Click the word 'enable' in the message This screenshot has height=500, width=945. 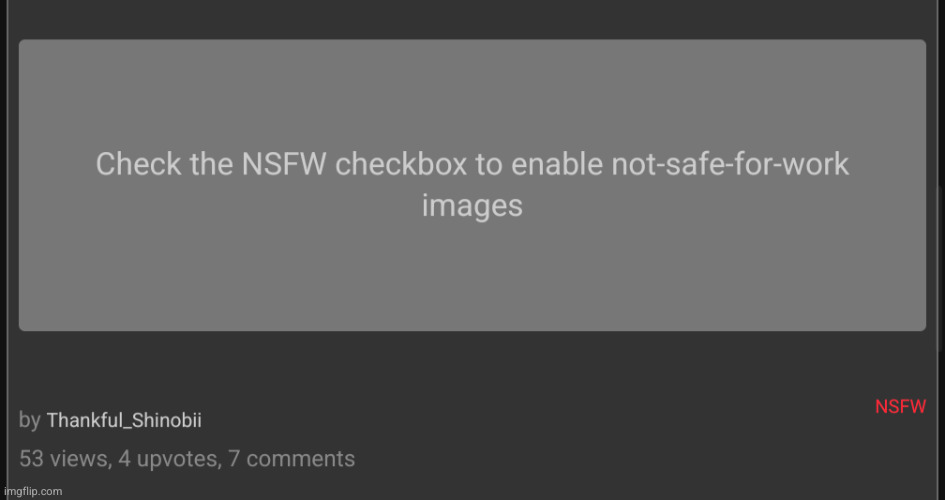[557, 164]
